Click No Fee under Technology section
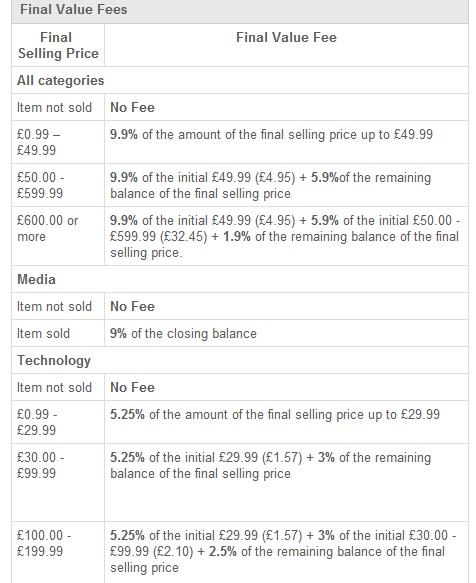 (132, 387)
